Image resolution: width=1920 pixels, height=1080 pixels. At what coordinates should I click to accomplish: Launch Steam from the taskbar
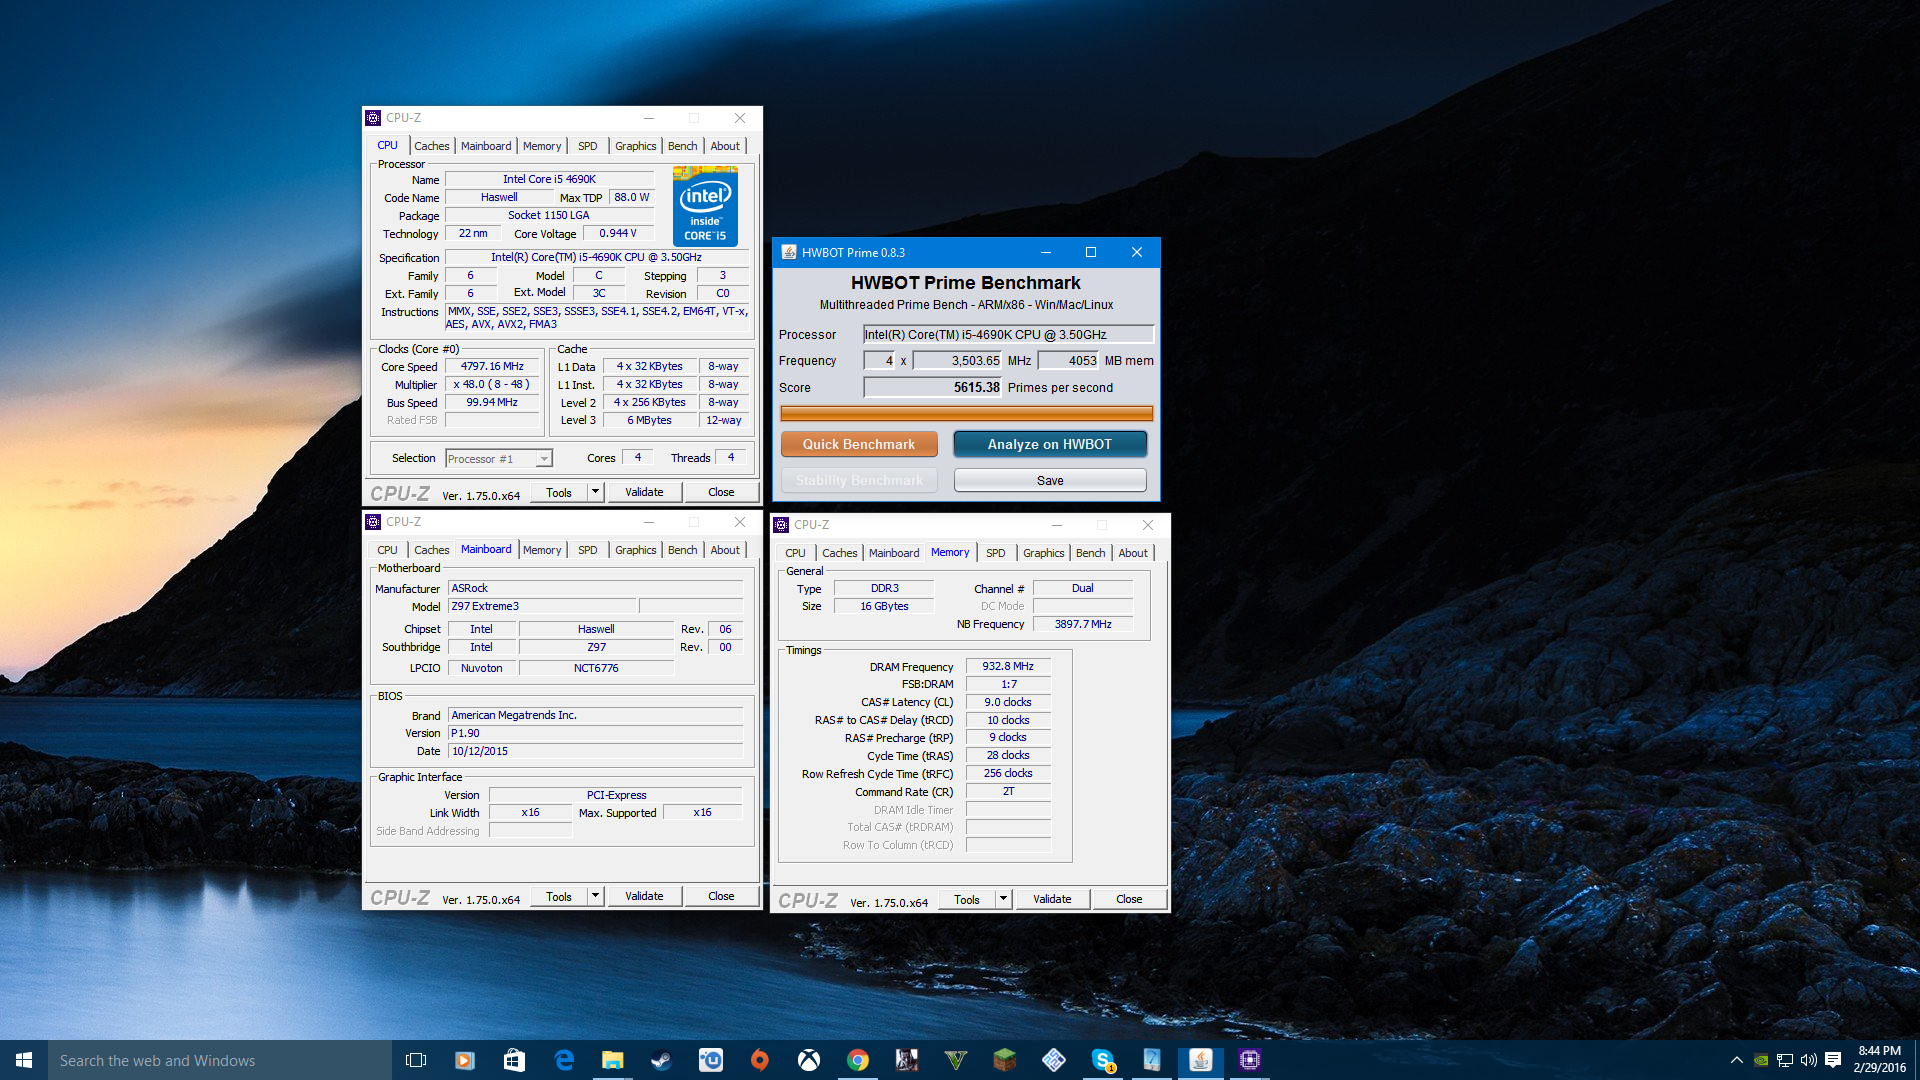tap(661, 1060)
